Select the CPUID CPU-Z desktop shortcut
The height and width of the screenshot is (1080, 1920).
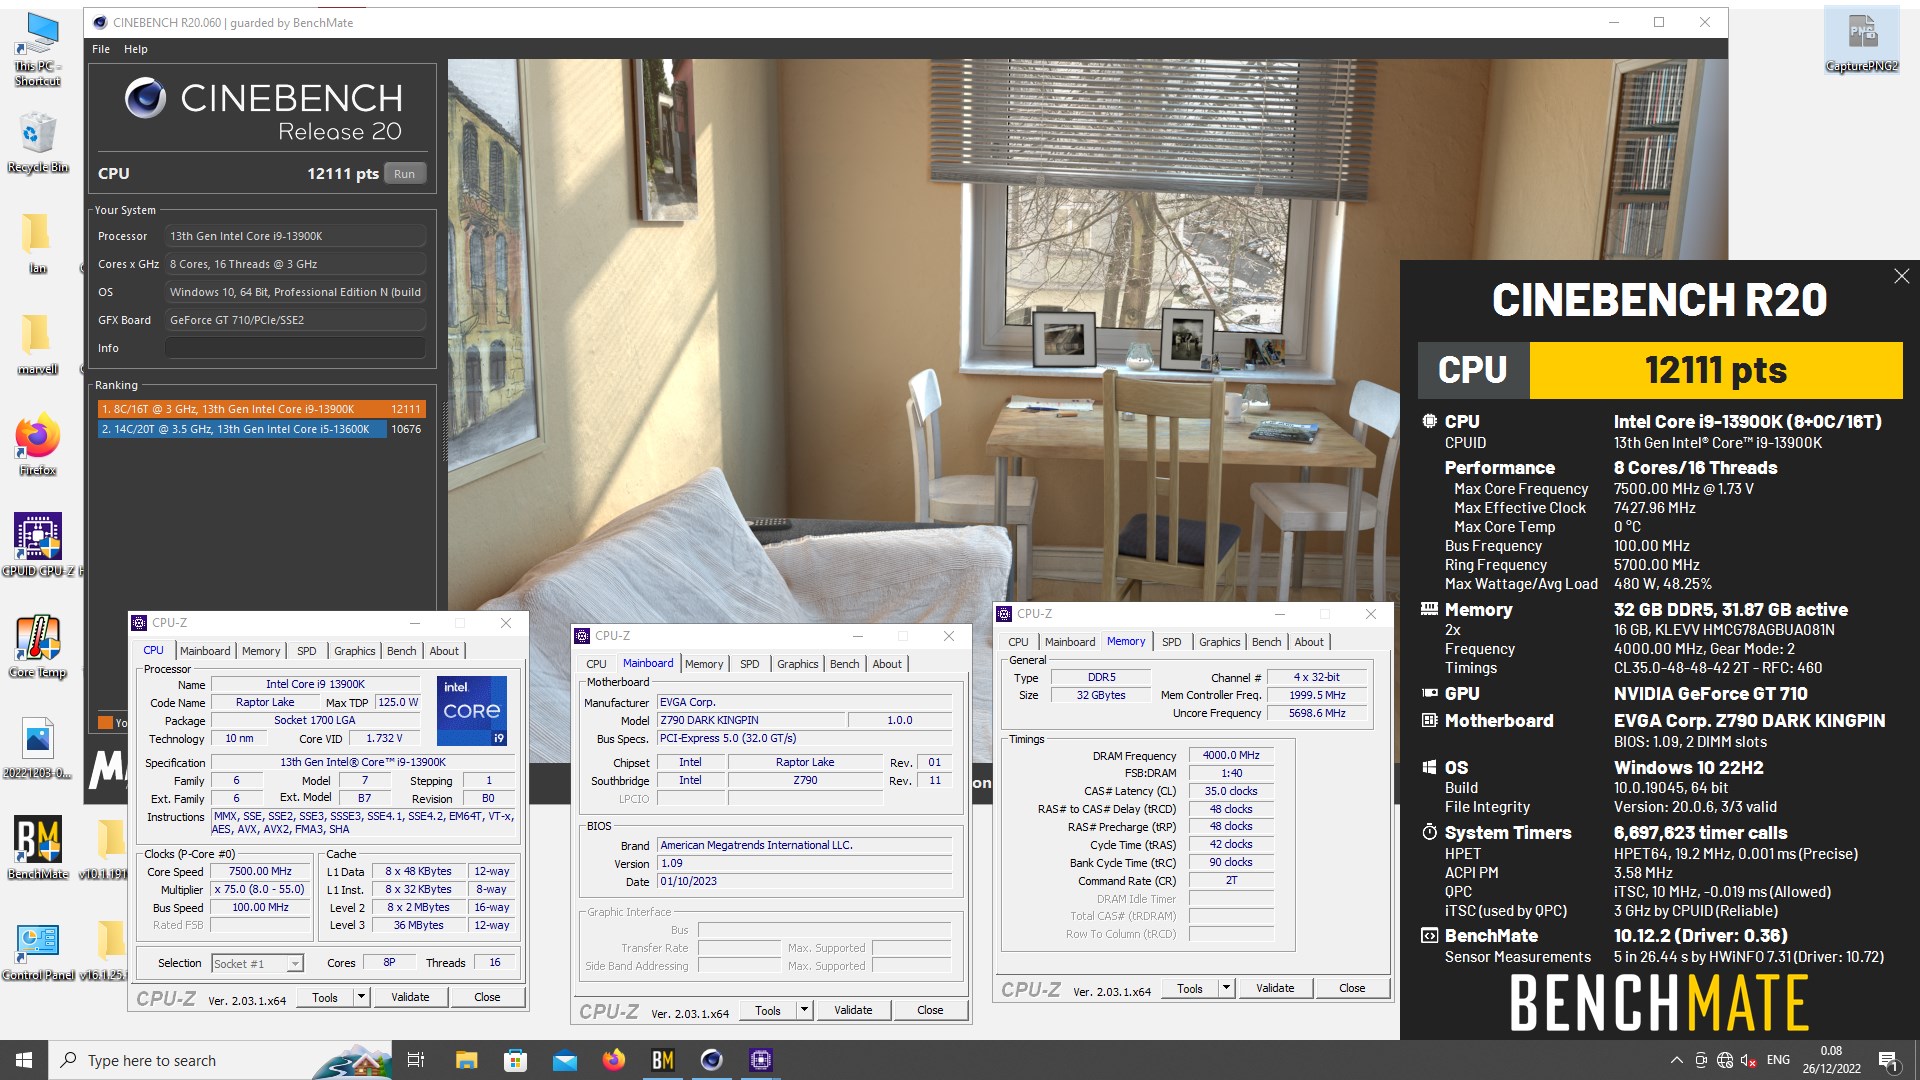coord(40,545)
